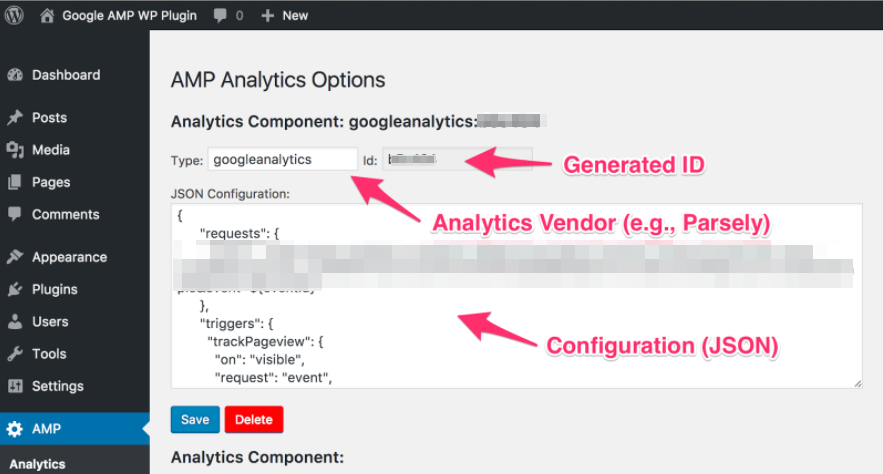This screenshot has height=474, width=883.
Task: Click the AMP gear icon
Action: point(15,429)
